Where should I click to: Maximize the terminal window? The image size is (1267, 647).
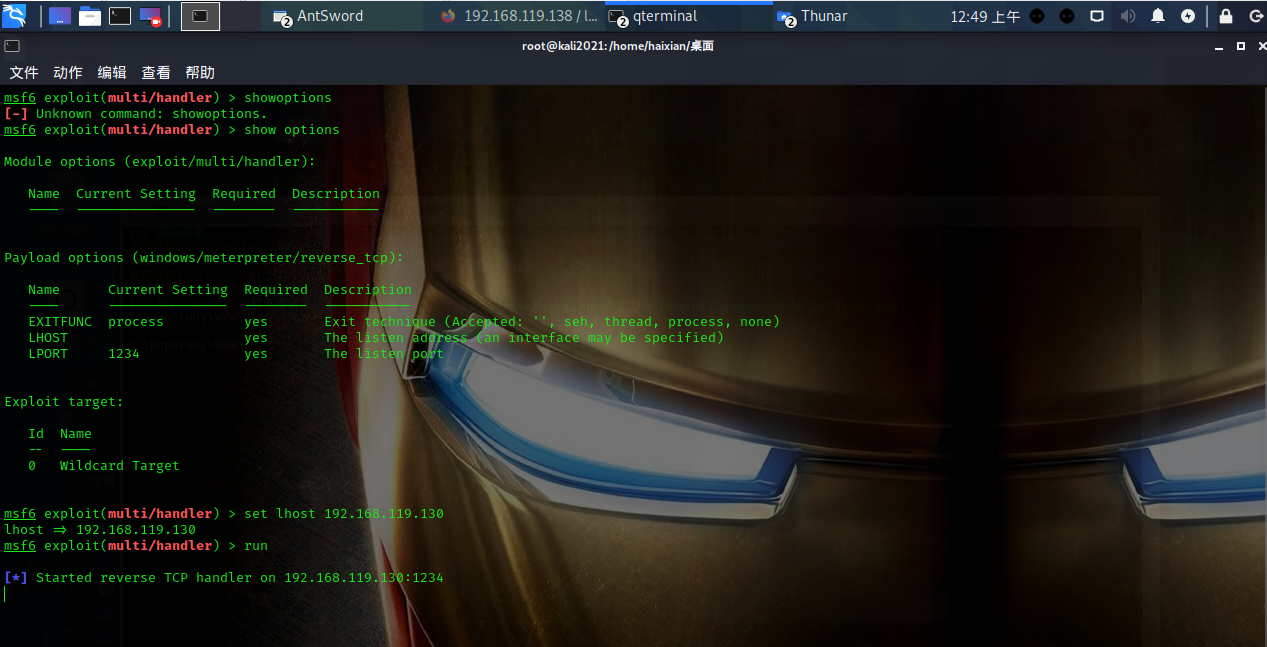1241,46
